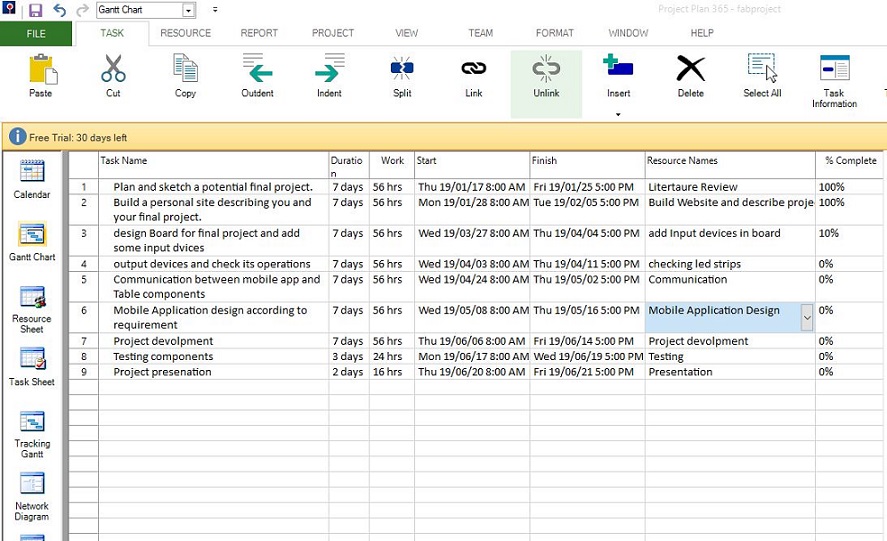The height and width of the screenshot is (541, 887).
Task: Select row number 1 header
Action: tap(84, 187)
